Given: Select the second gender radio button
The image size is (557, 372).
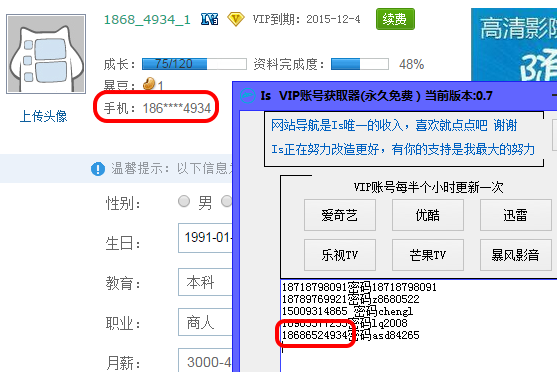Looking at the screenshot, I should click(226, 201).
